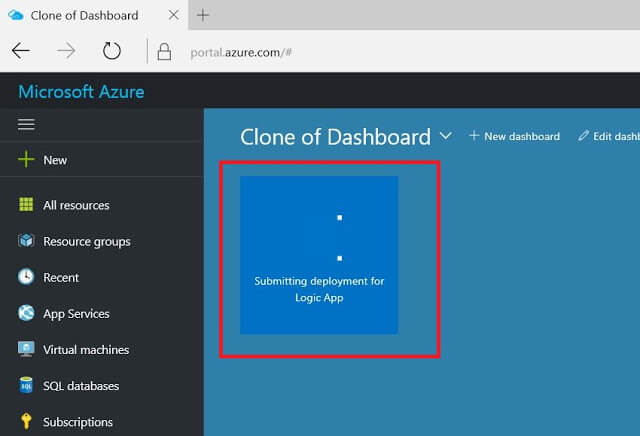
Task: Open All resources grid icon
Action: (26, 205)
